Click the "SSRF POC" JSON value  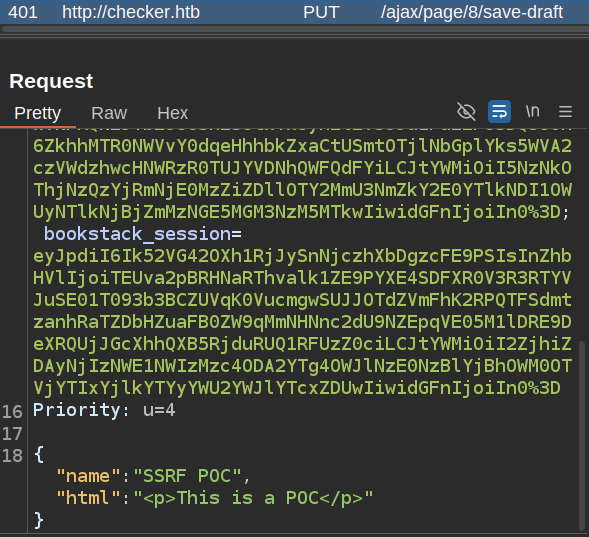point(187,476)
